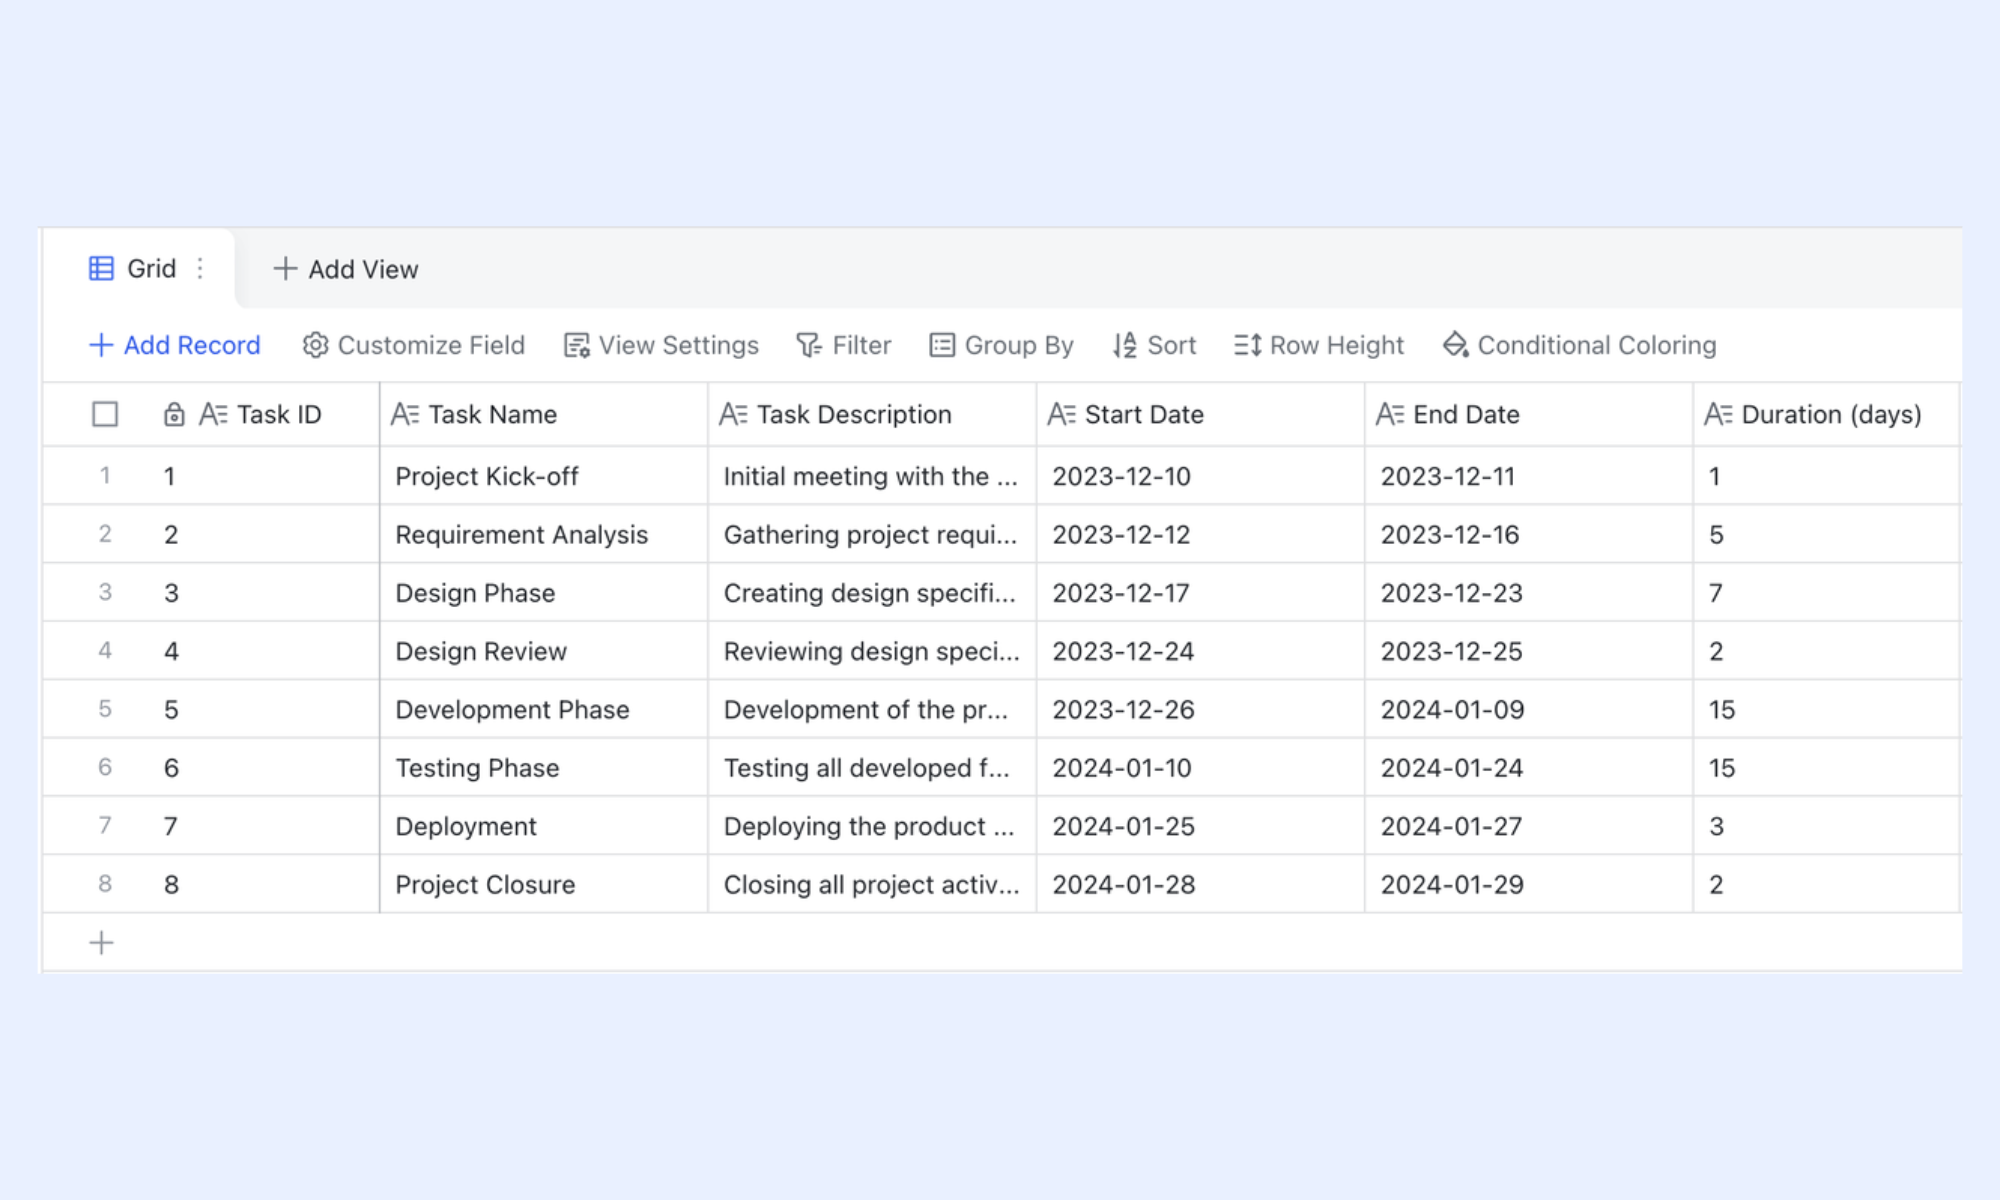Select end date 2024-01-09
This screenshot has height=1200, width=2000.
[x=1529, y=709]
